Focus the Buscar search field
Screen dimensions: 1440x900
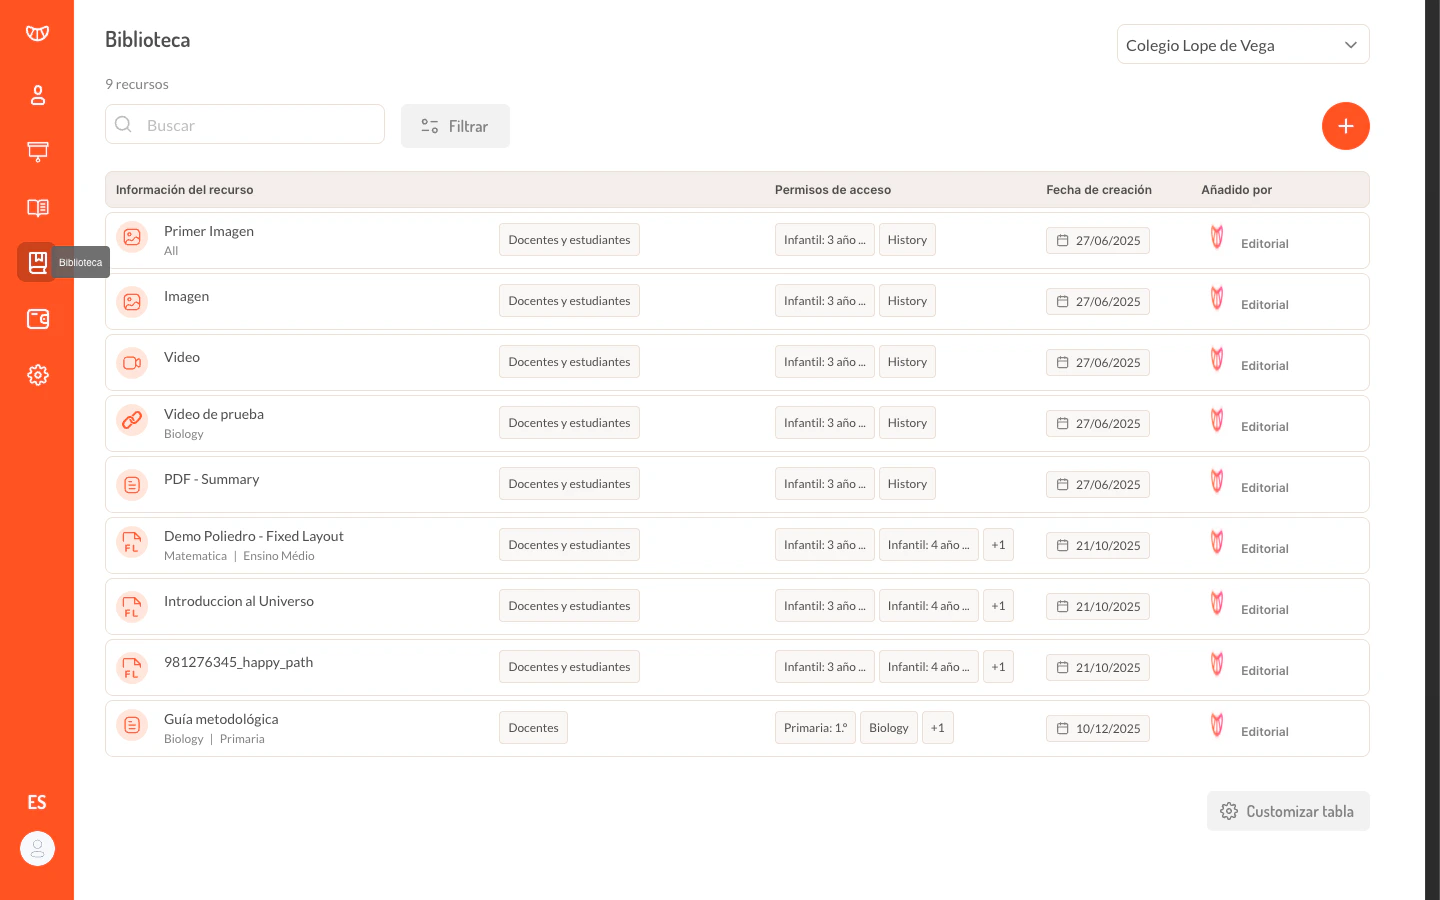pos(245,124)
